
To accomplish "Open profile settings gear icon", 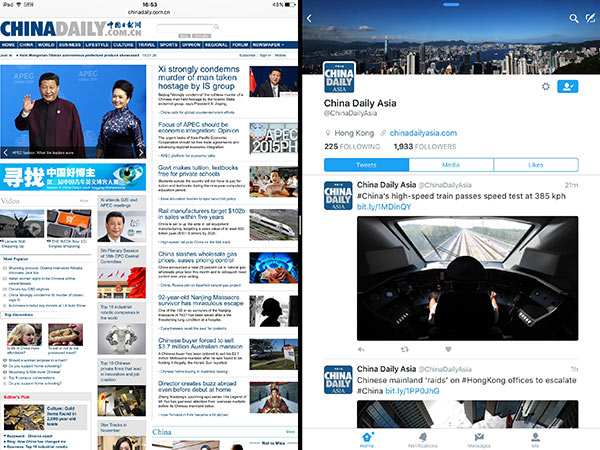I will coord(544,87).
